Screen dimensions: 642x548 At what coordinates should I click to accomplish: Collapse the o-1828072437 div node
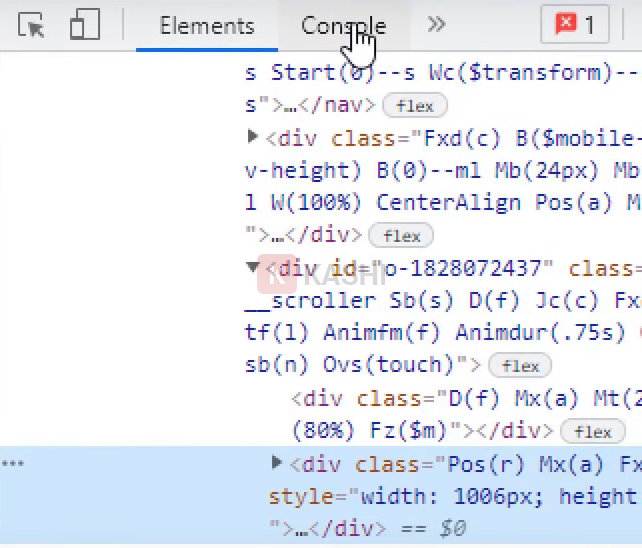(253, 268)
